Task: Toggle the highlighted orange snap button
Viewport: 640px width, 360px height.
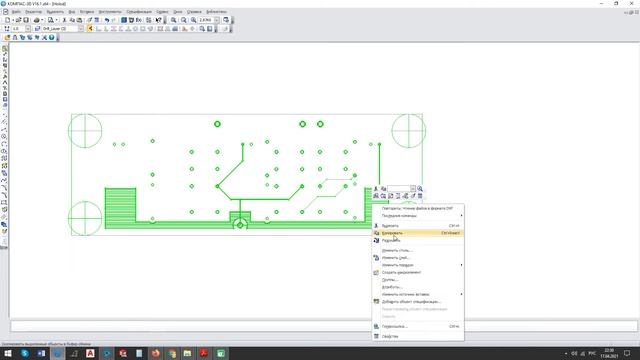Action: (90, 29)
